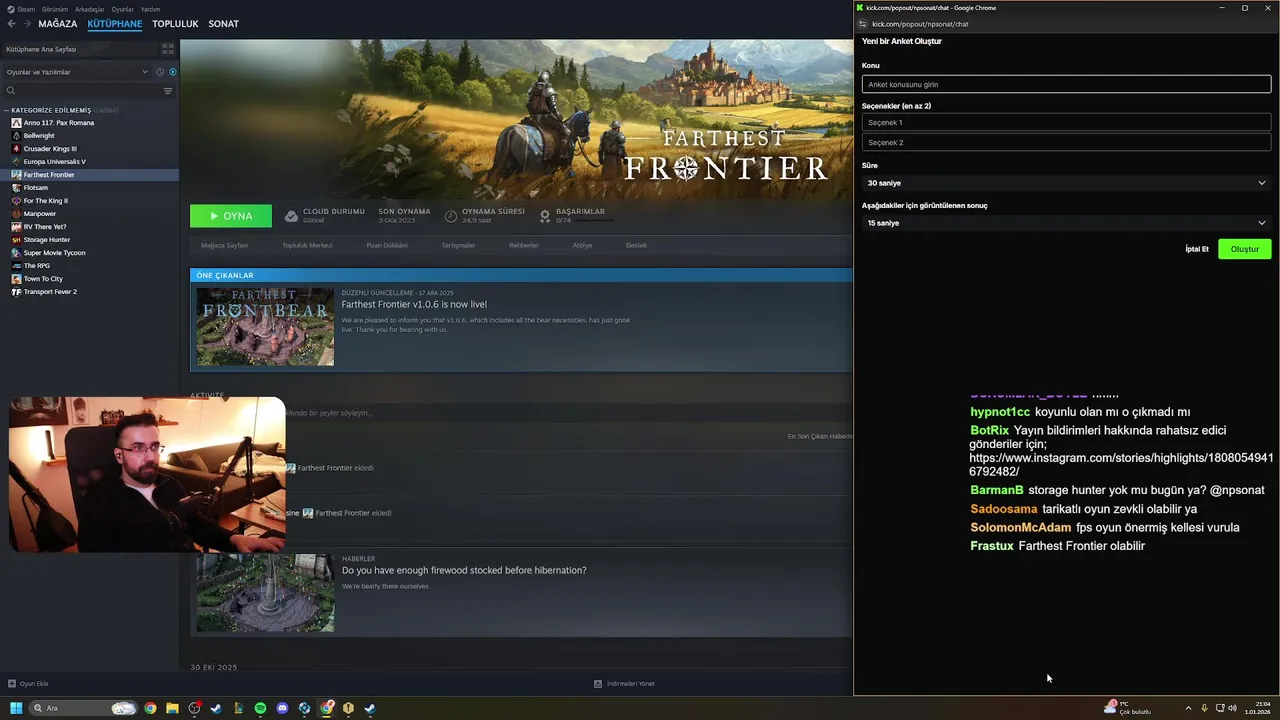Open Topluluk Merkezi game tab
The image size is (1280, 720).
coord(307,245)
